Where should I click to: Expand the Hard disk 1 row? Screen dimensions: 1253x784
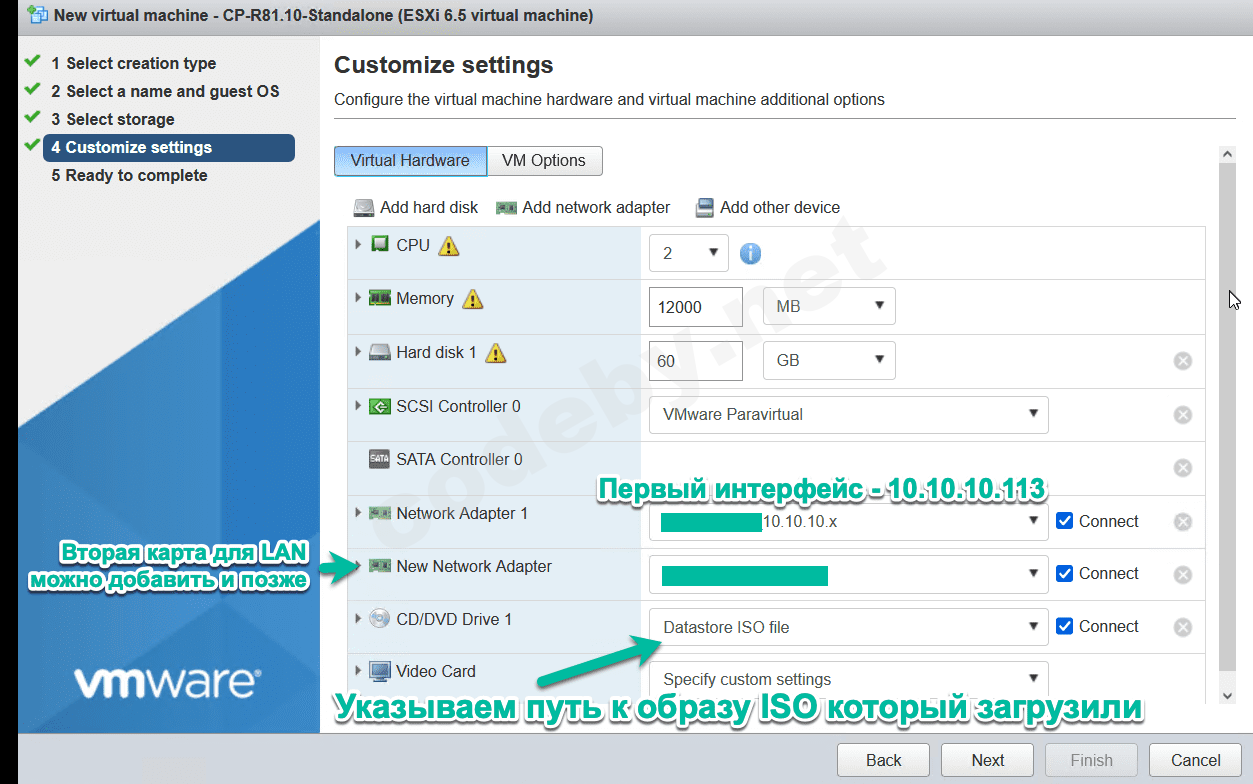pyautogui.click(x=358, y=352)
